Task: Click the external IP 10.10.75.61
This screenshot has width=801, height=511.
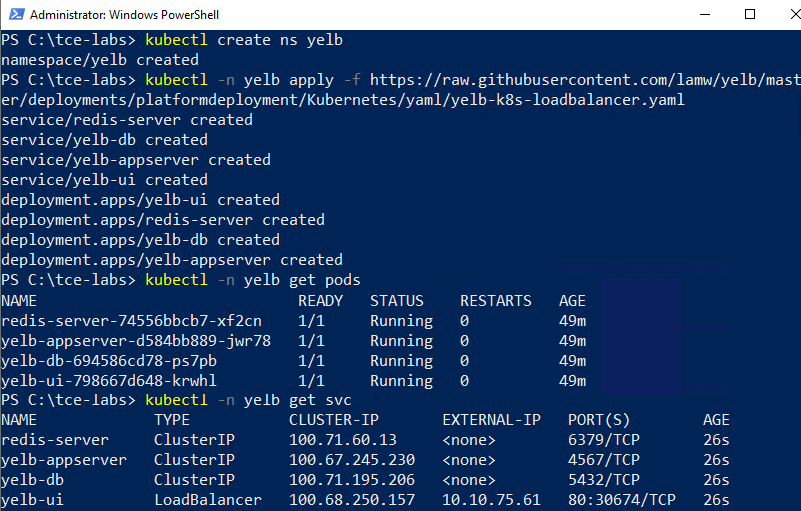Action: [491, 500]
